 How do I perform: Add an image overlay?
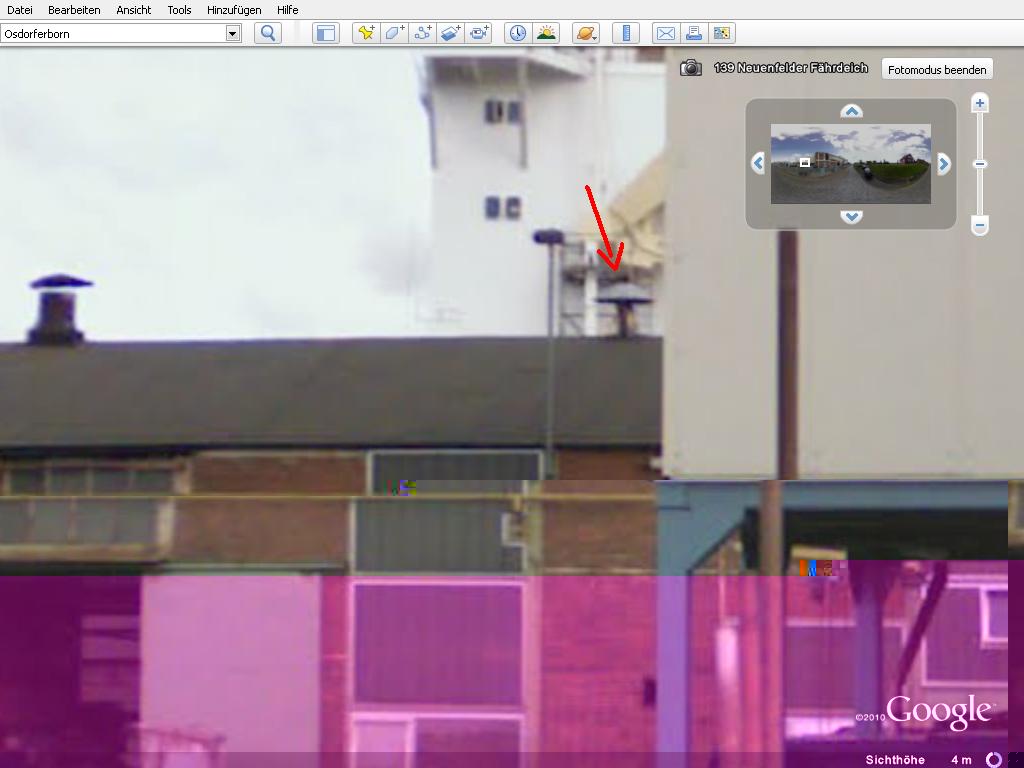pyautogui.click(x=450, y=33)
